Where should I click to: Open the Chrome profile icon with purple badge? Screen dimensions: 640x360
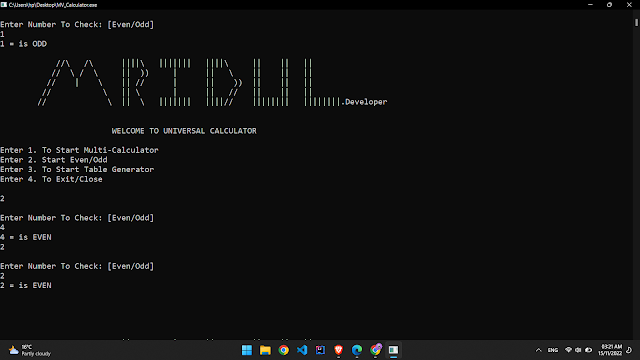(x=376, y=350)
